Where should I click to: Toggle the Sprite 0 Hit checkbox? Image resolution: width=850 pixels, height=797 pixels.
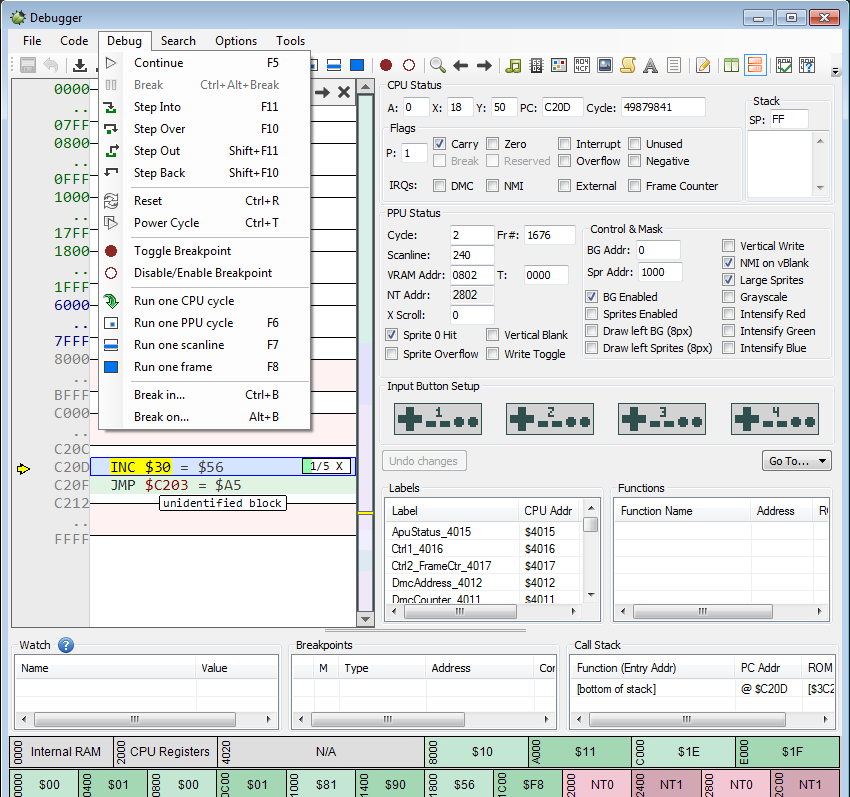pyautogui.click(x=391, y=335)
